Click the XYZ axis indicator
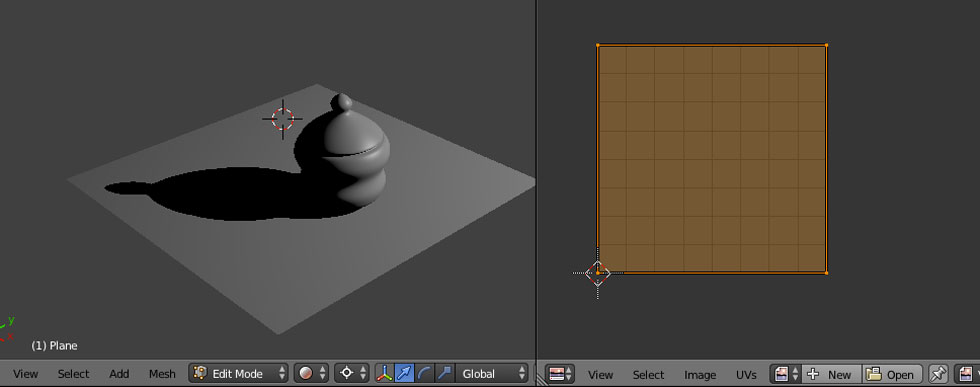The width and height of the screenshot is (980, 387). click(x=8, y=329)
